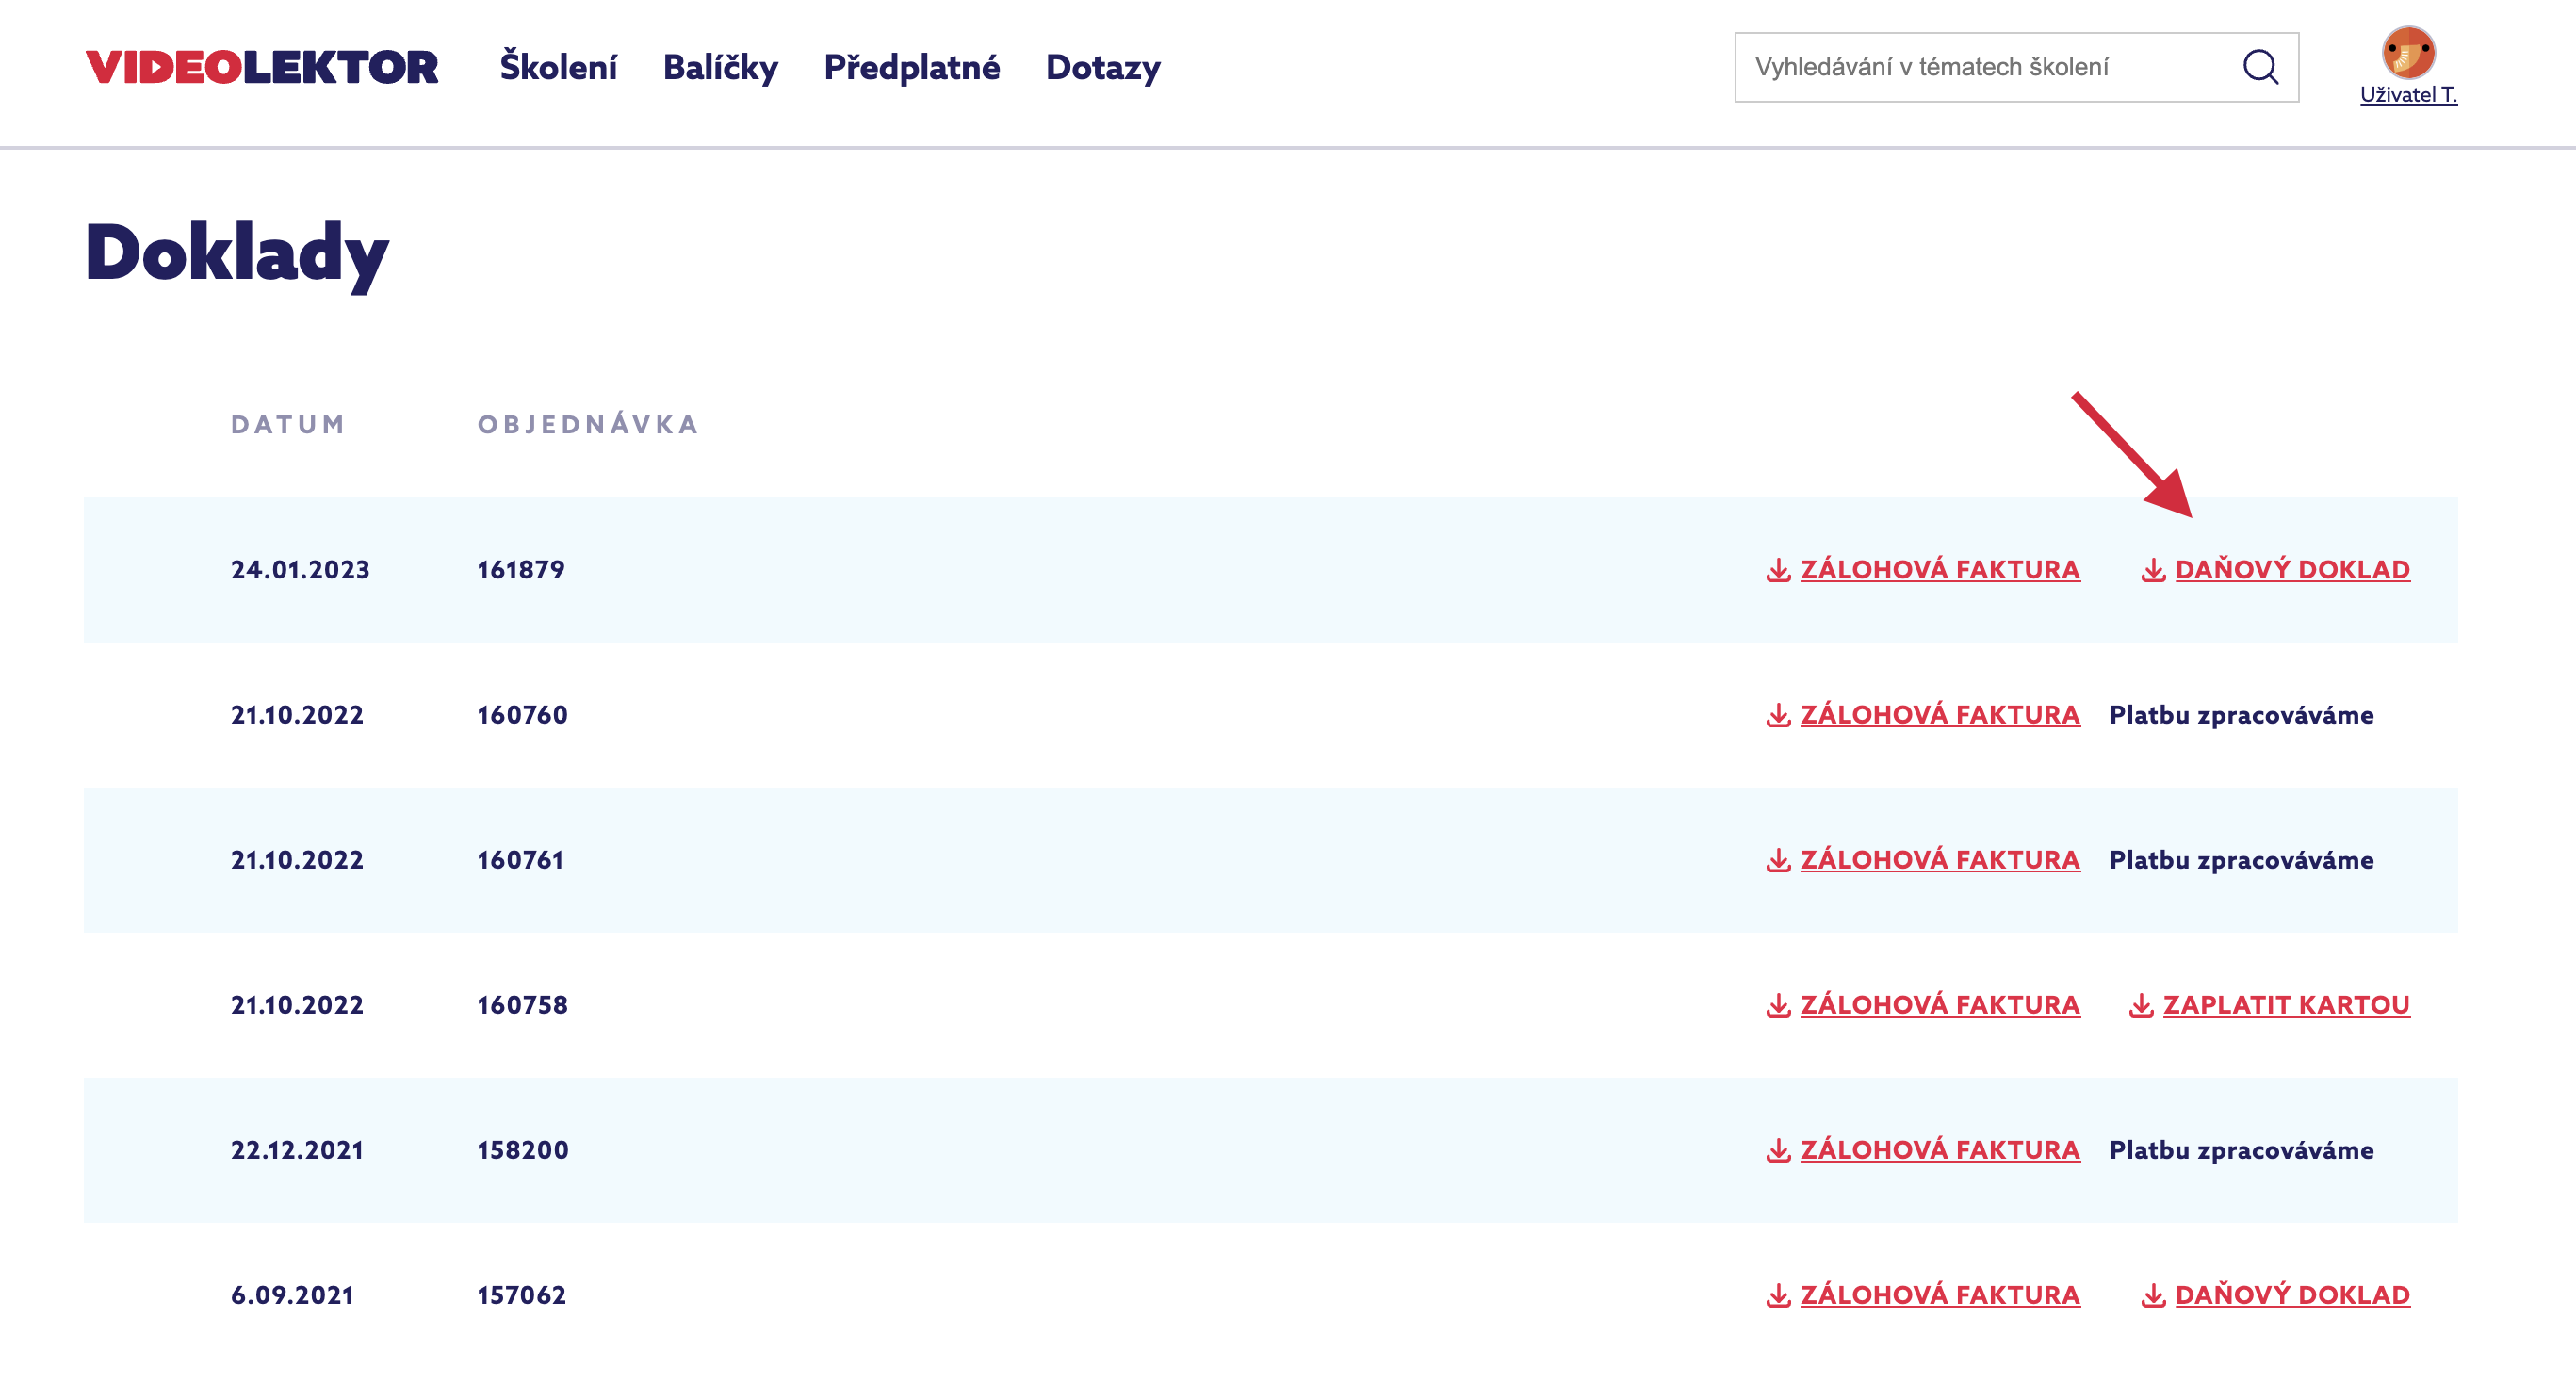The height and width of the screenshot is (1384, 2576).
Task: Download Zálohová faktura for order 158200
Action: [x=1940, y=1149]
